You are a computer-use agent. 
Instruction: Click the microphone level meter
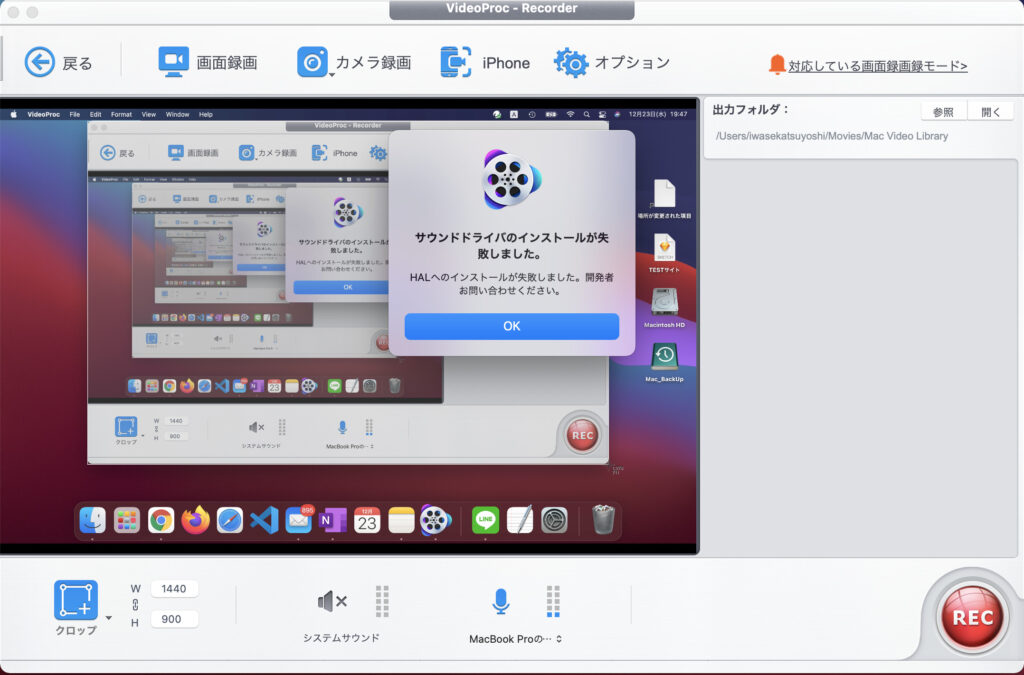click(x=553, y=601)
